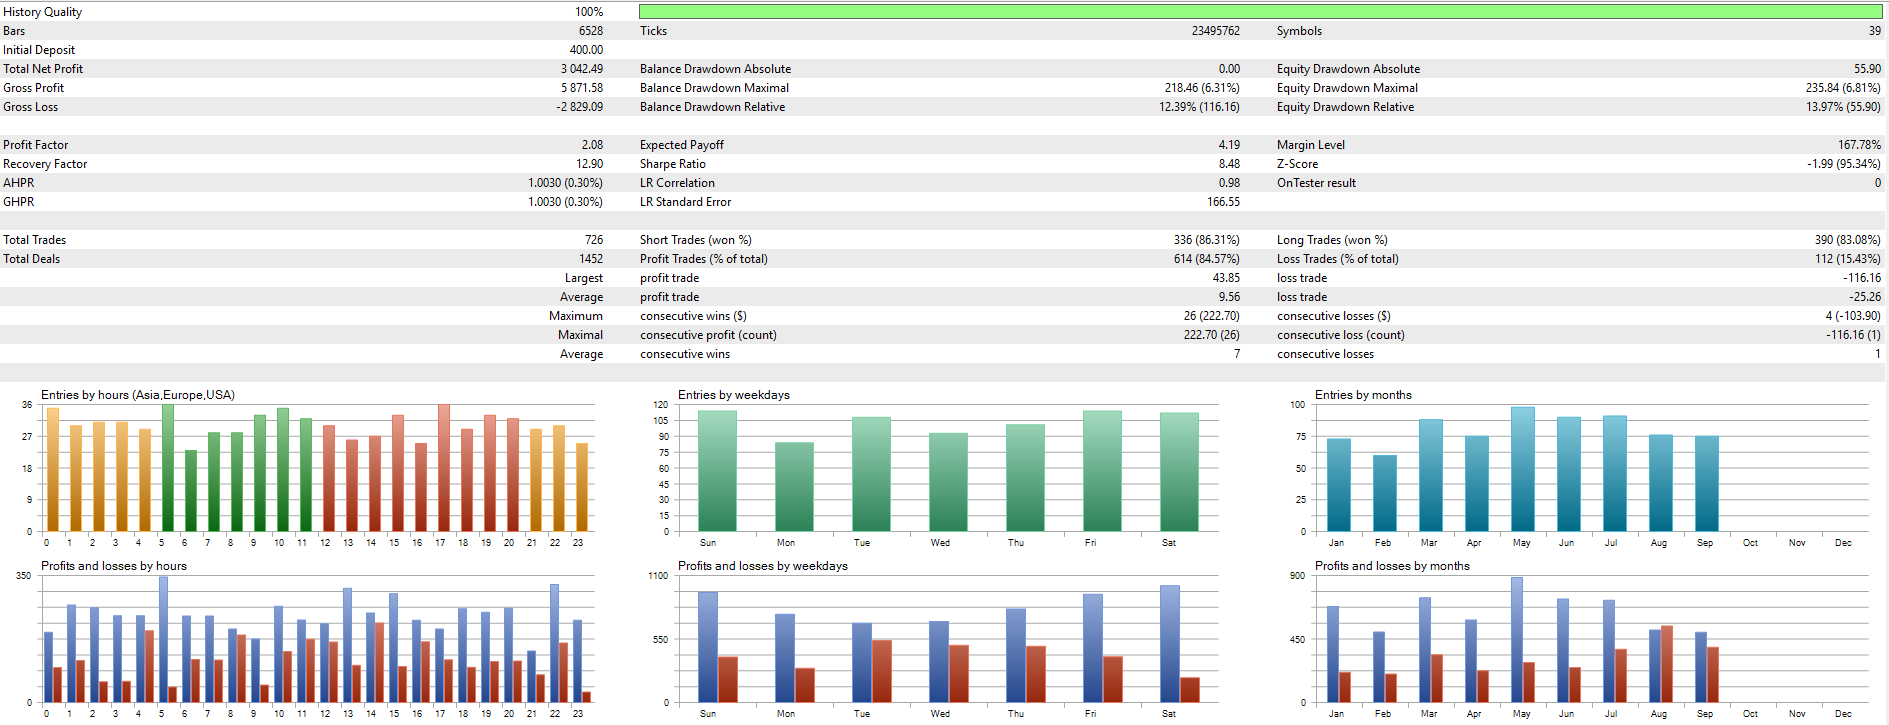Click hour 17 bar in Entries by hours
The width and height of the screenshot is (1889, 725).
443,468
